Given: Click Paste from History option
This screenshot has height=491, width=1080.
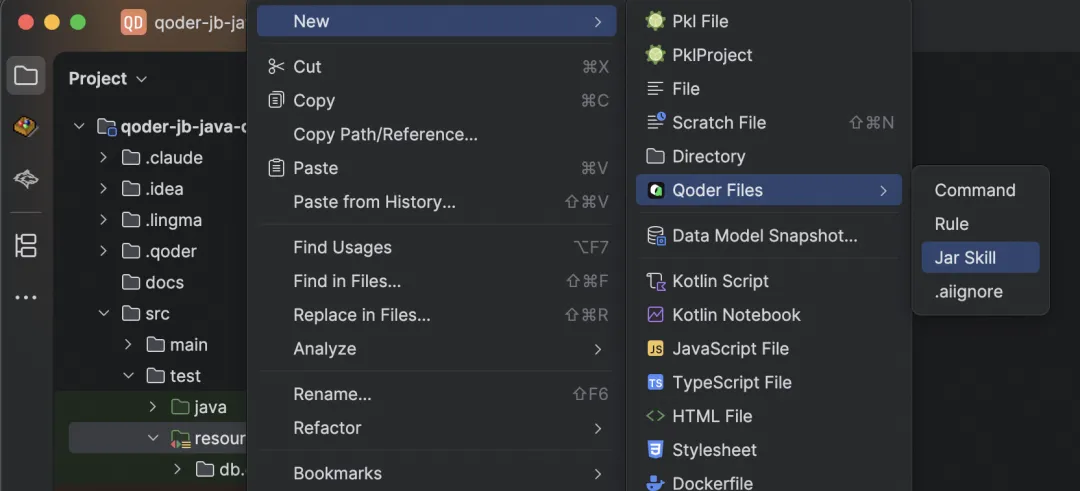Looking at the screenshot, I should (x=374, y=202).
